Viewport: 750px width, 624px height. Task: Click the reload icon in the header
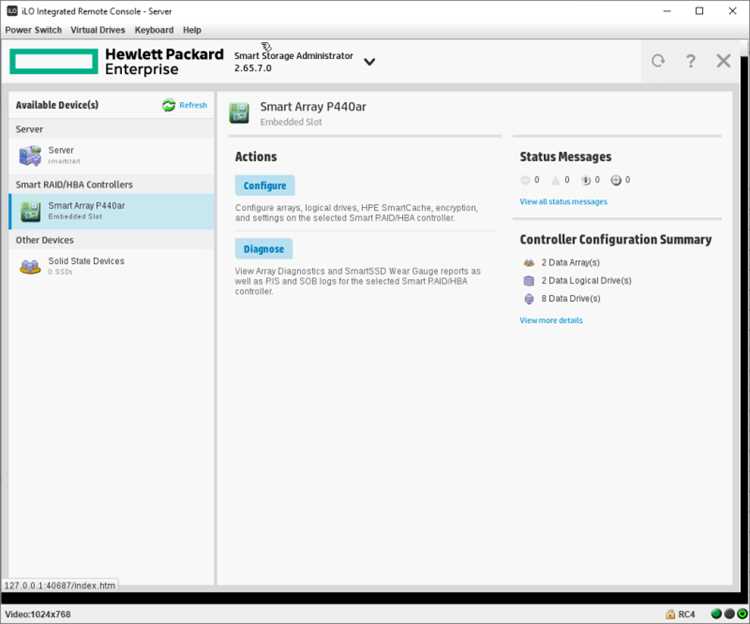point(658,61)
